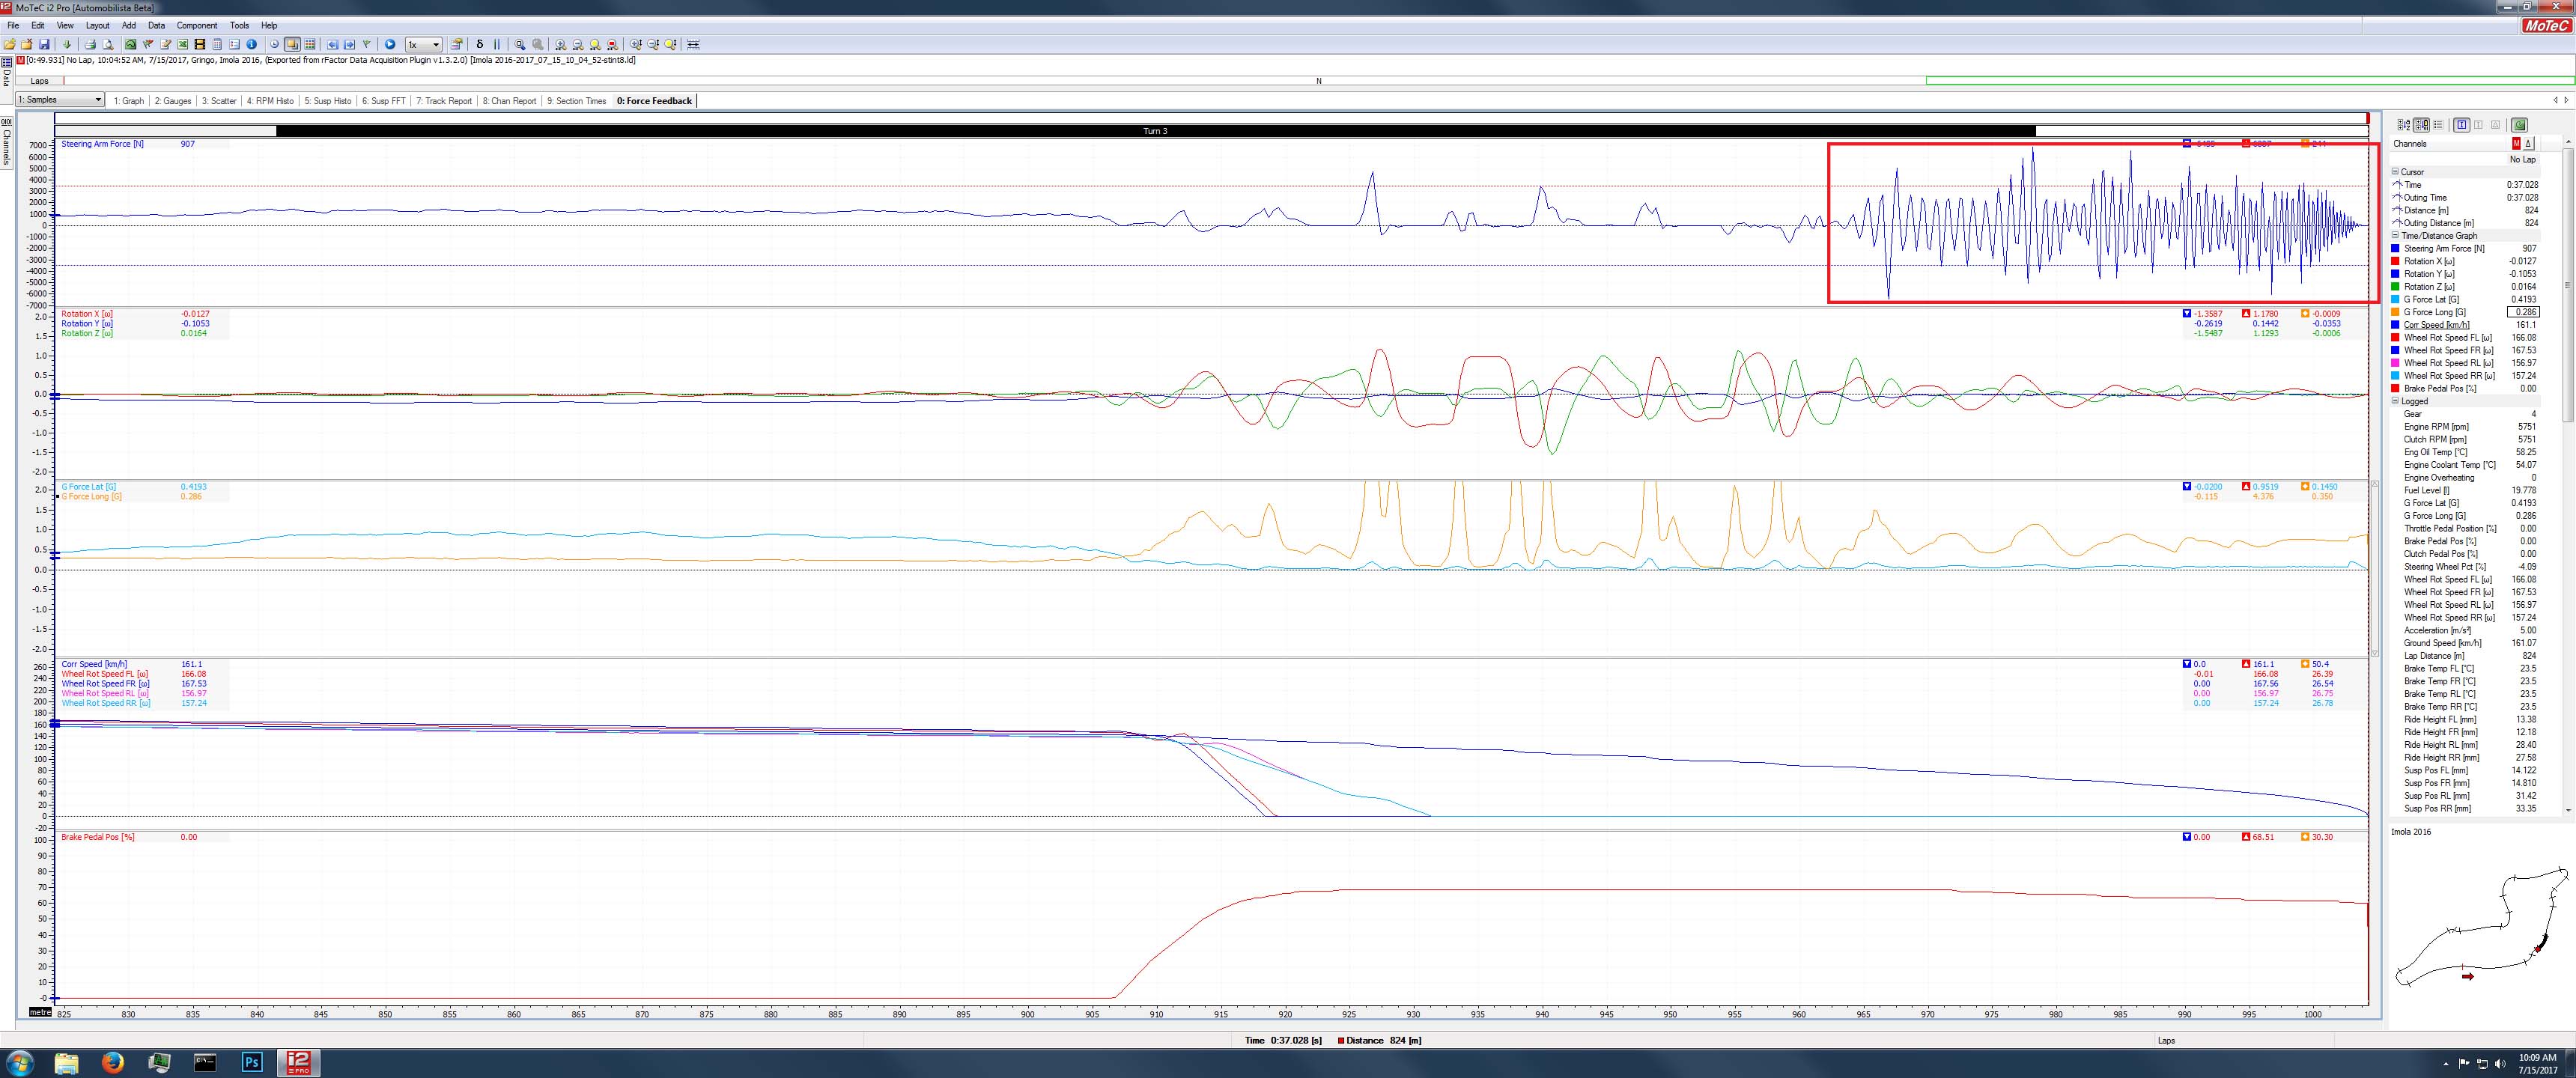The height and width of the screenshot is (1078, 2576).
Task: Switch to the 9: Section Times tab
Action: [x=577, y=101]
